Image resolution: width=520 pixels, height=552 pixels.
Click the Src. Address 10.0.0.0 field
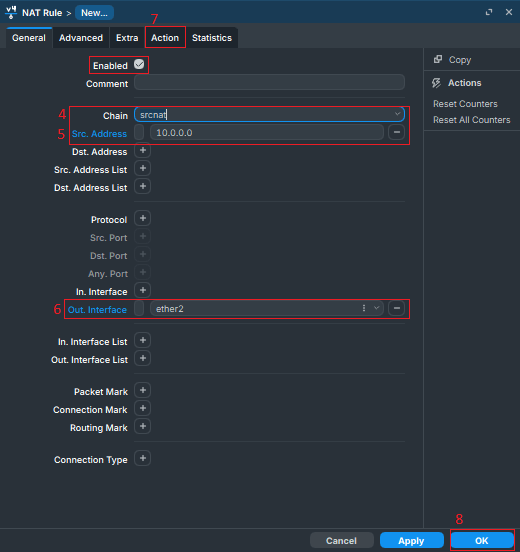[x=267, y=132]
